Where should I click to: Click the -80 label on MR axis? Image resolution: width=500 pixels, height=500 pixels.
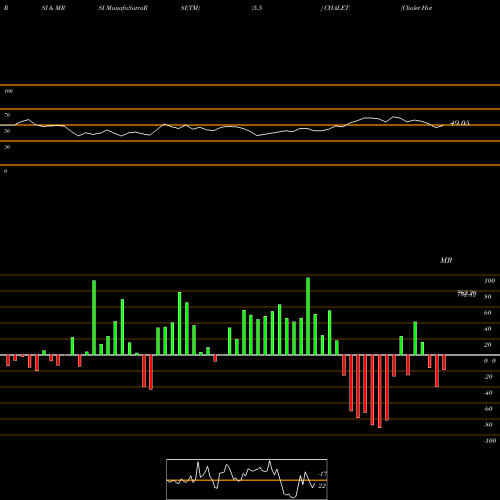[x=488, y=425]
